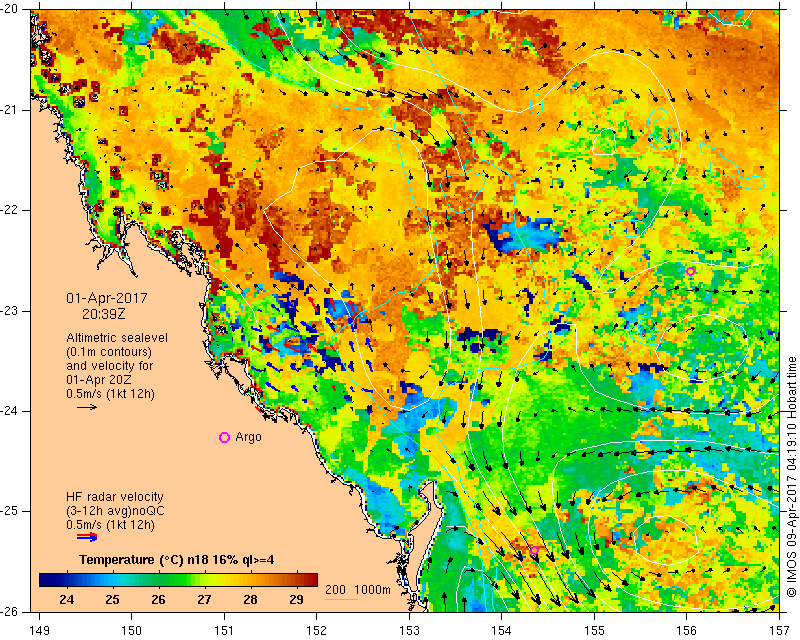
Task: Select the '01-Apr-2017' date text
Action: pos(107,298)
